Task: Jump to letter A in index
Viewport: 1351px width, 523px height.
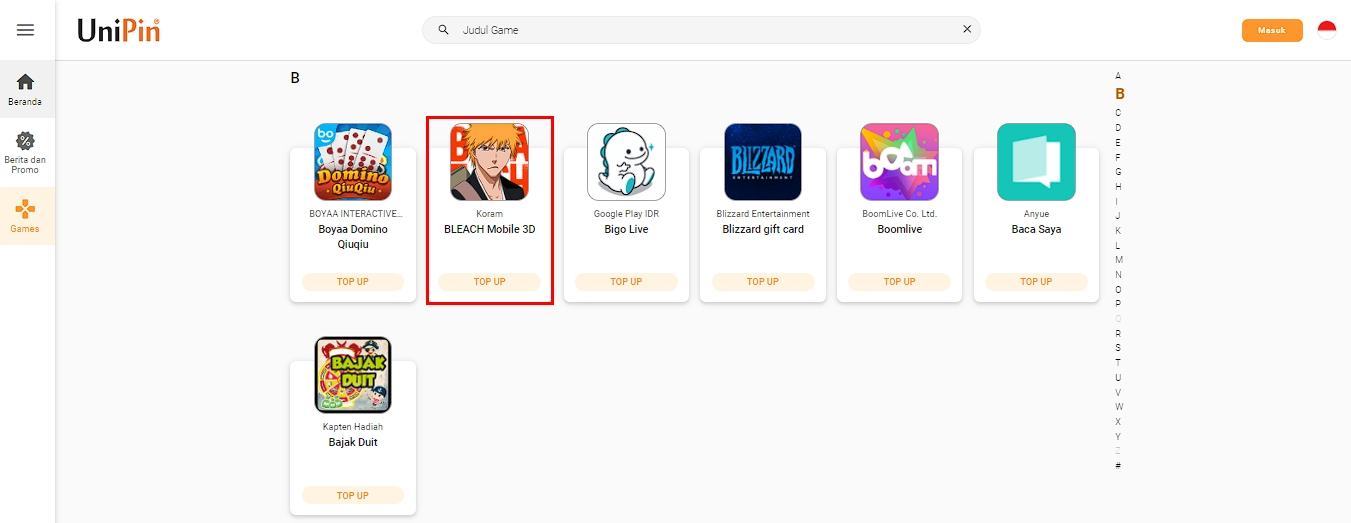Action: 1118,76
